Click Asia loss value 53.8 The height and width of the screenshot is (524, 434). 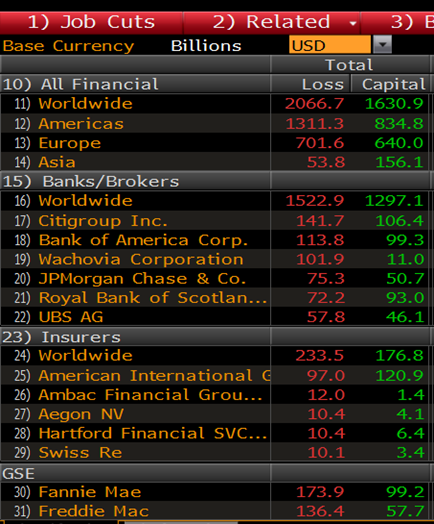pyautogui.click(x=326, y=162)
